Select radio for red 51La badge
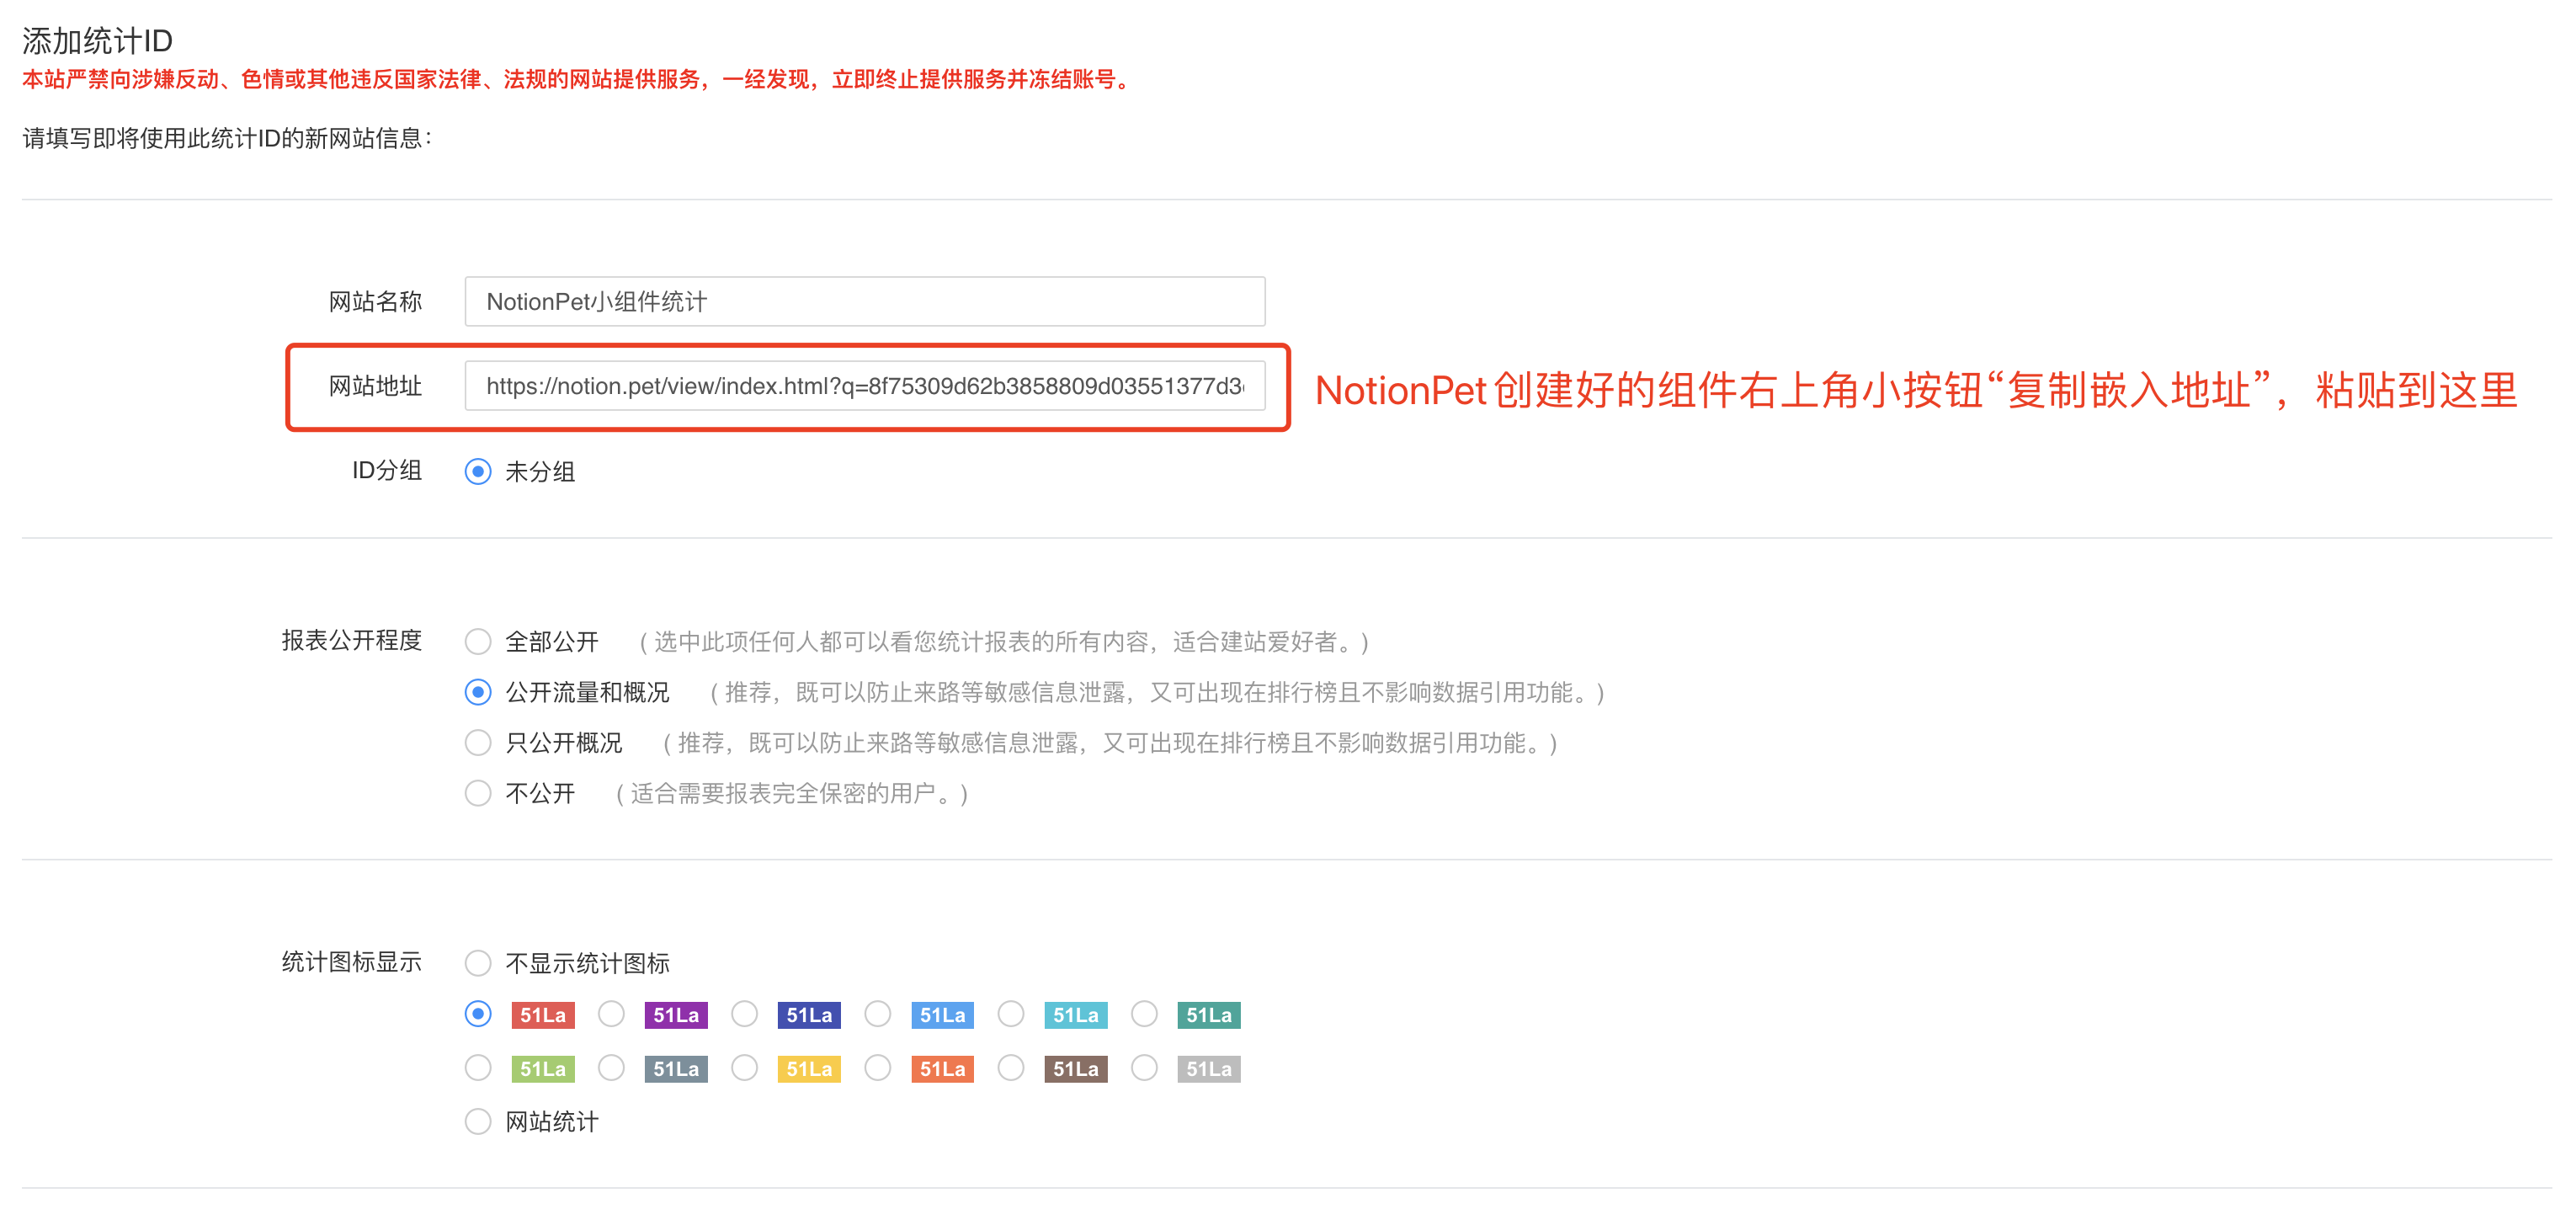This screenshot has height=1209, width=2576. point(478,1014)
